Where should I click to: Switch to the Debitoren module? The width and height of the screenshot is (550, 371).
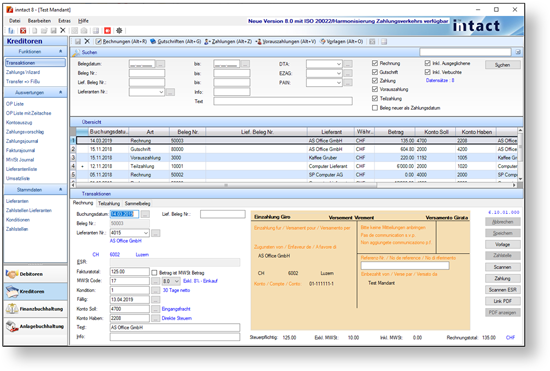coord(35,274)
